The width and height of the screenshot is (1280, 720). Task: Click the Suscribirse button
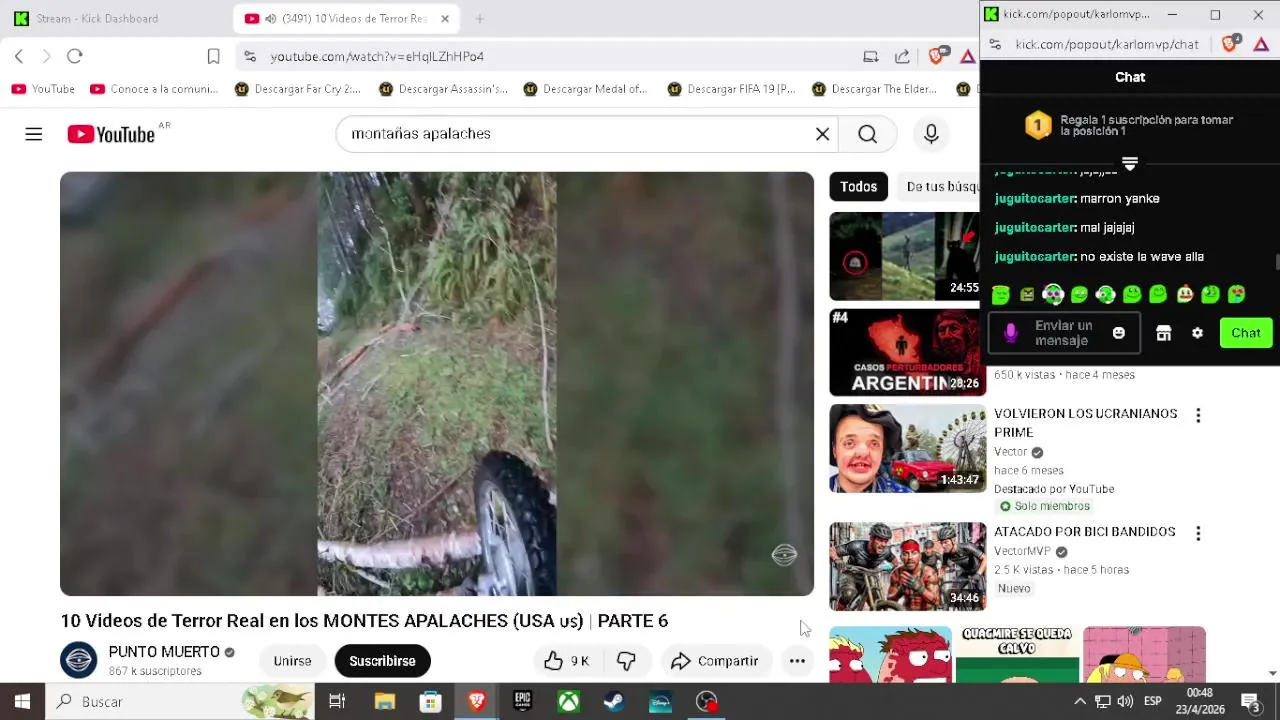pyautogui.click(x=382, y=661)
